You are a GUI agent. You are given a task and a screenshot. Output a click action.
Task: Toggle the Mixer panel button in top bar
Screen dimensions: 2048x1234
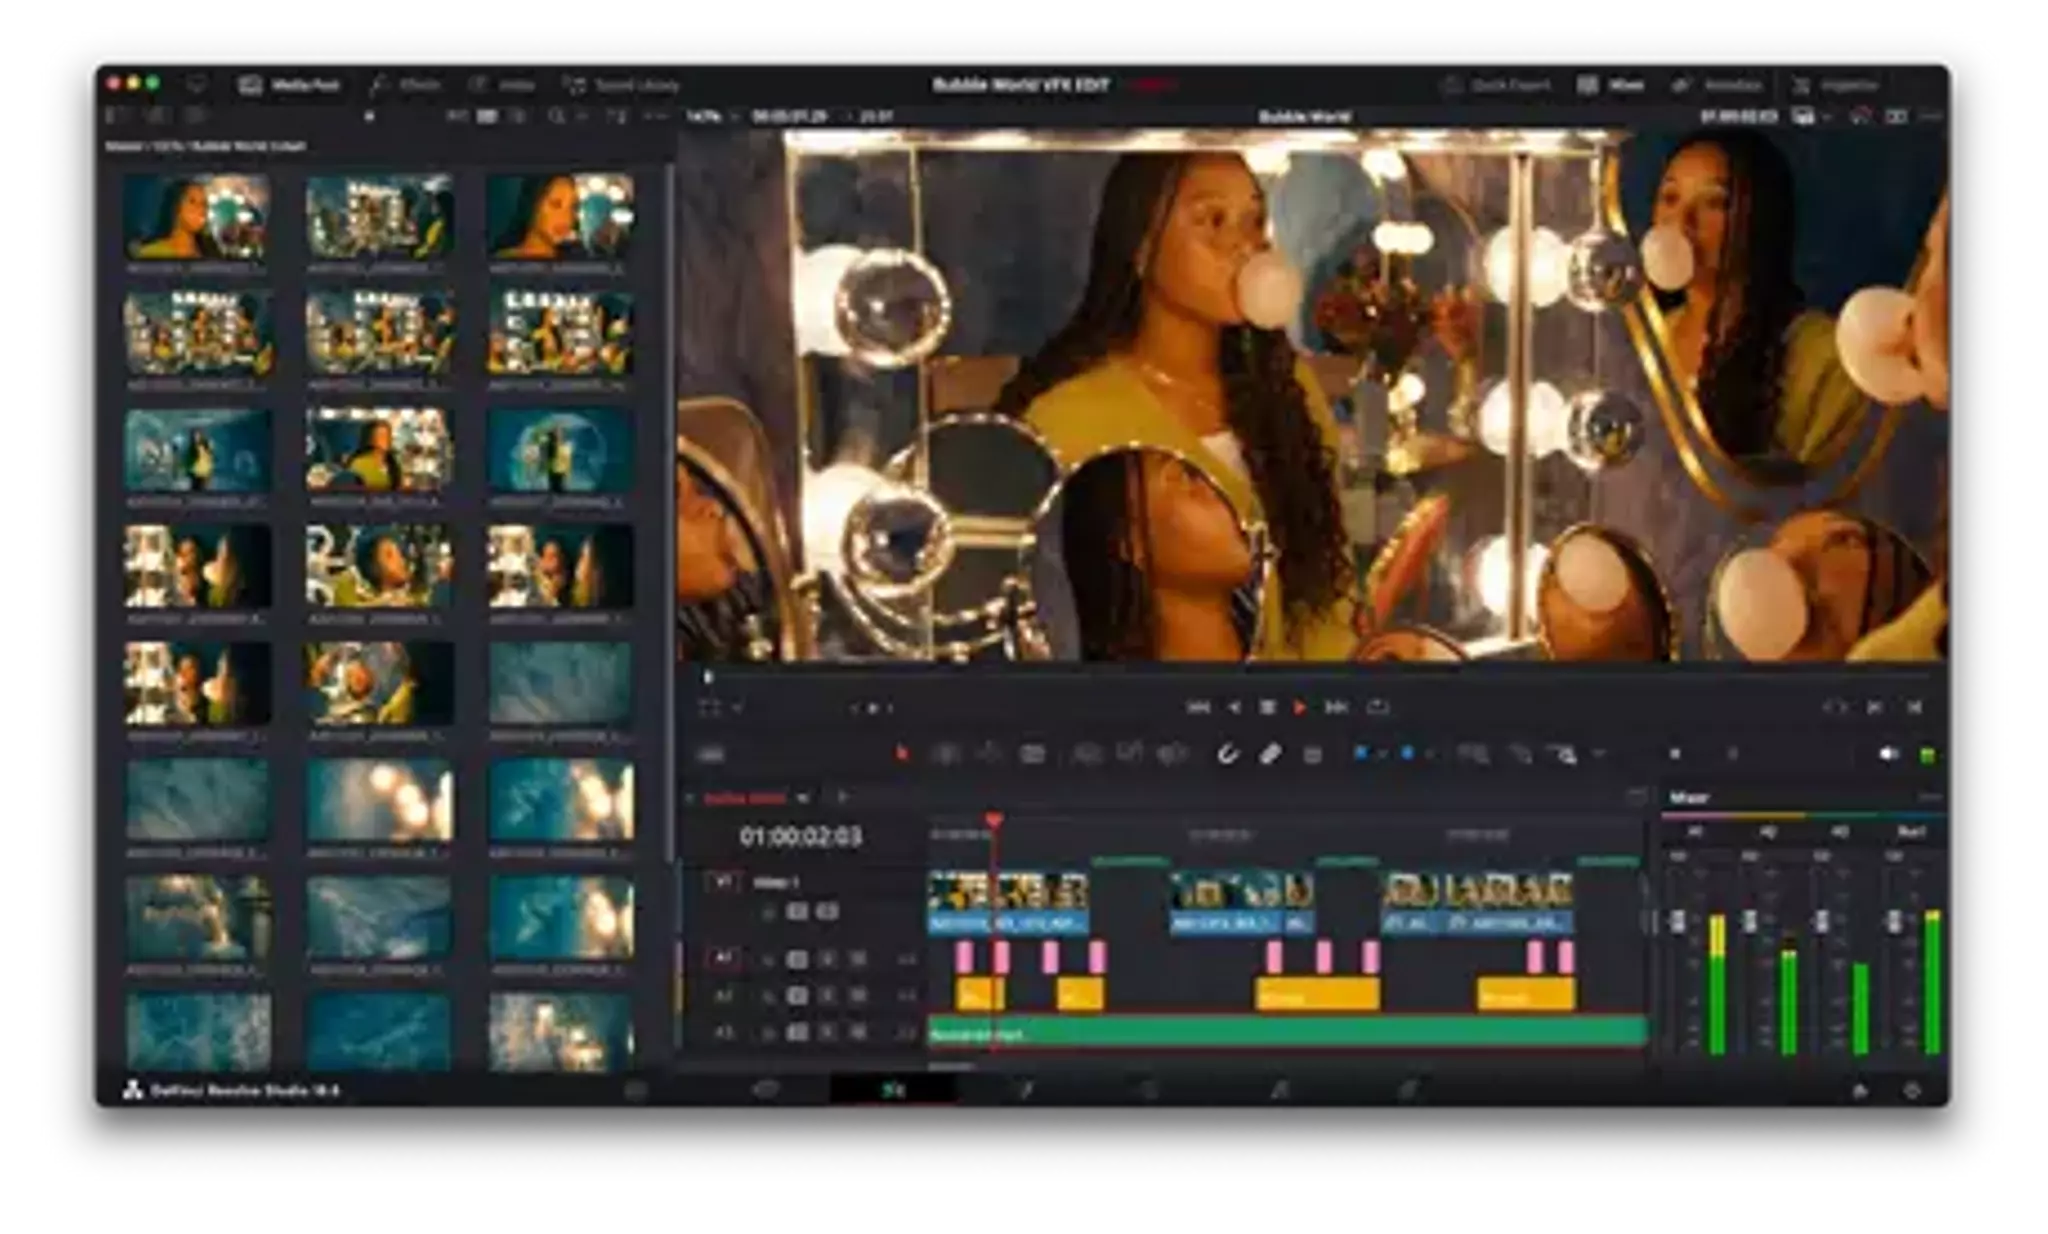tap(1611, 85)
